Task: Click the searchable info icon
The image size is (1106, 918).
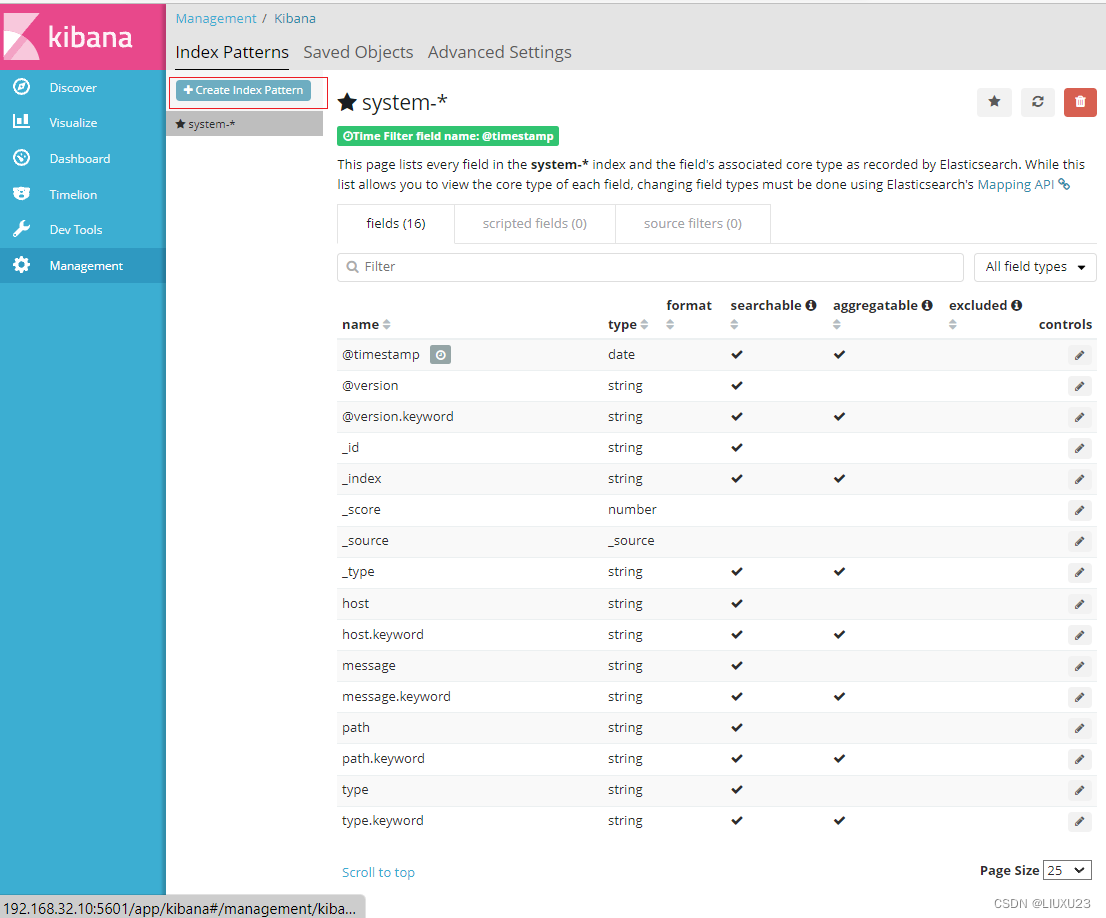Action: (811, 305)
